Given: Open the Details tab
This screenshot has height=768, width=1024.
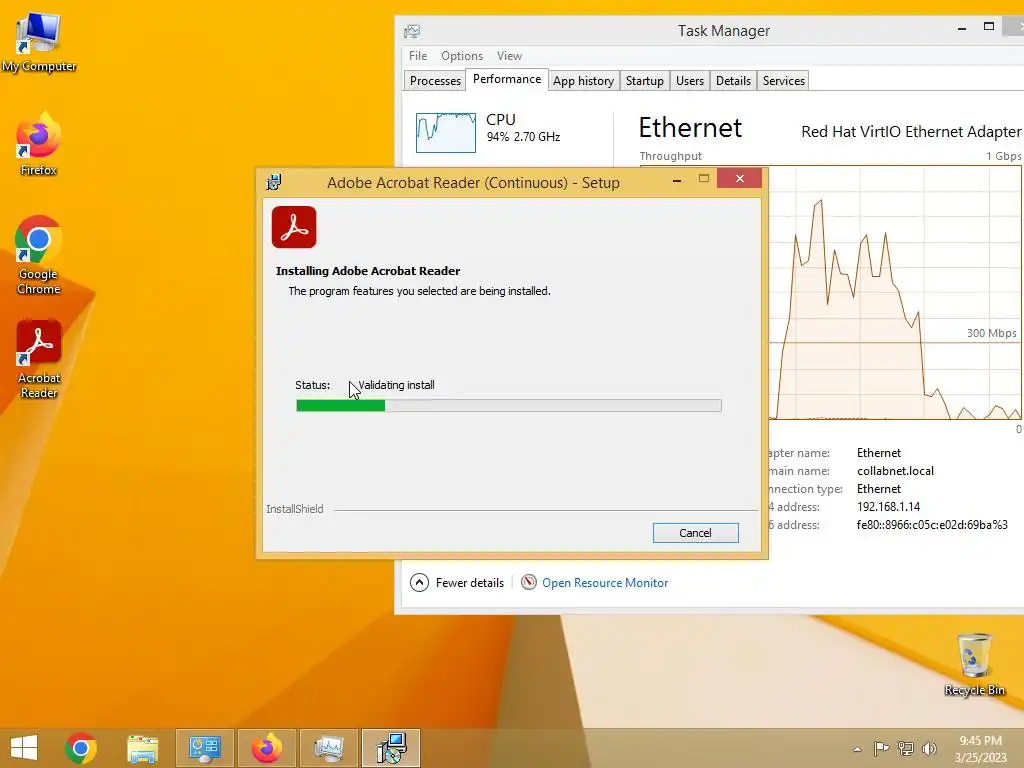Looking at the screenshot, I should coord(733,80).
